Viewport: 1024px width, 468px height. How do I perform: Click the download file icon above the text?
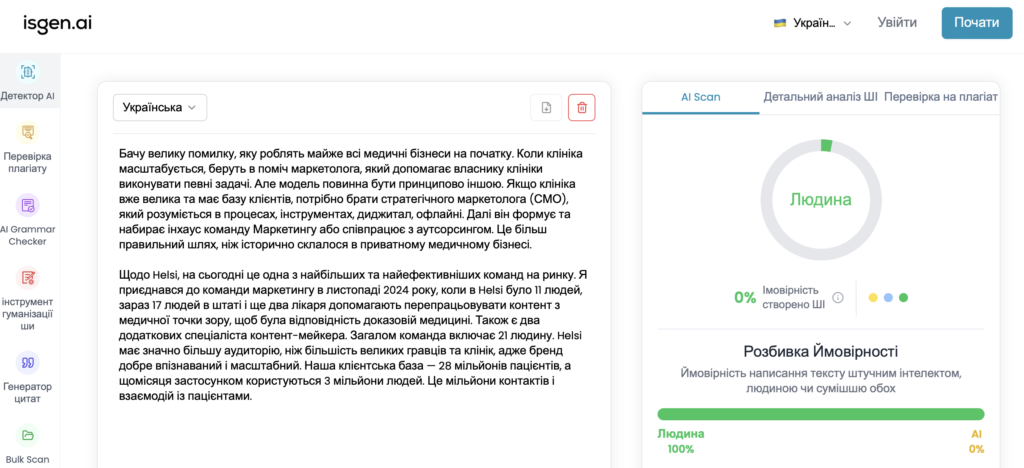click(x=546, y=108)
